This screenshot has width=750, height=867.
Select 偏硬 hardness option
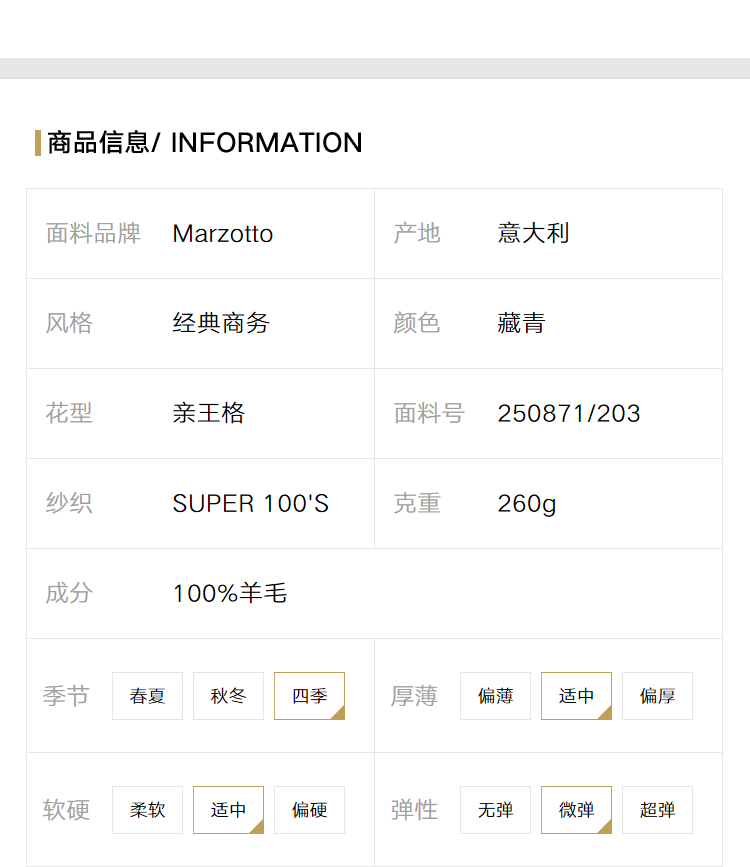310,809
